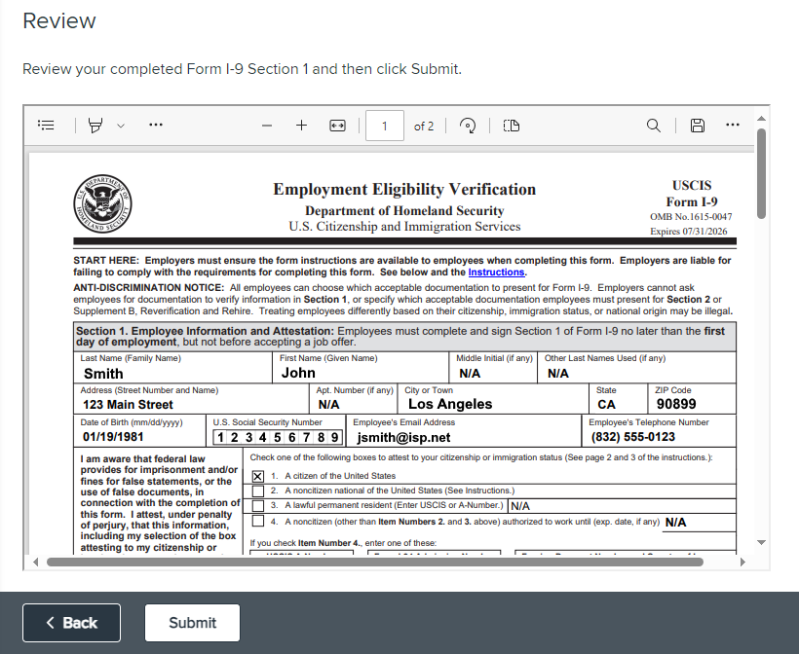Open the table of contents icon
The image size is (799, 654).
pyautogui.click(x=46, y=125)
